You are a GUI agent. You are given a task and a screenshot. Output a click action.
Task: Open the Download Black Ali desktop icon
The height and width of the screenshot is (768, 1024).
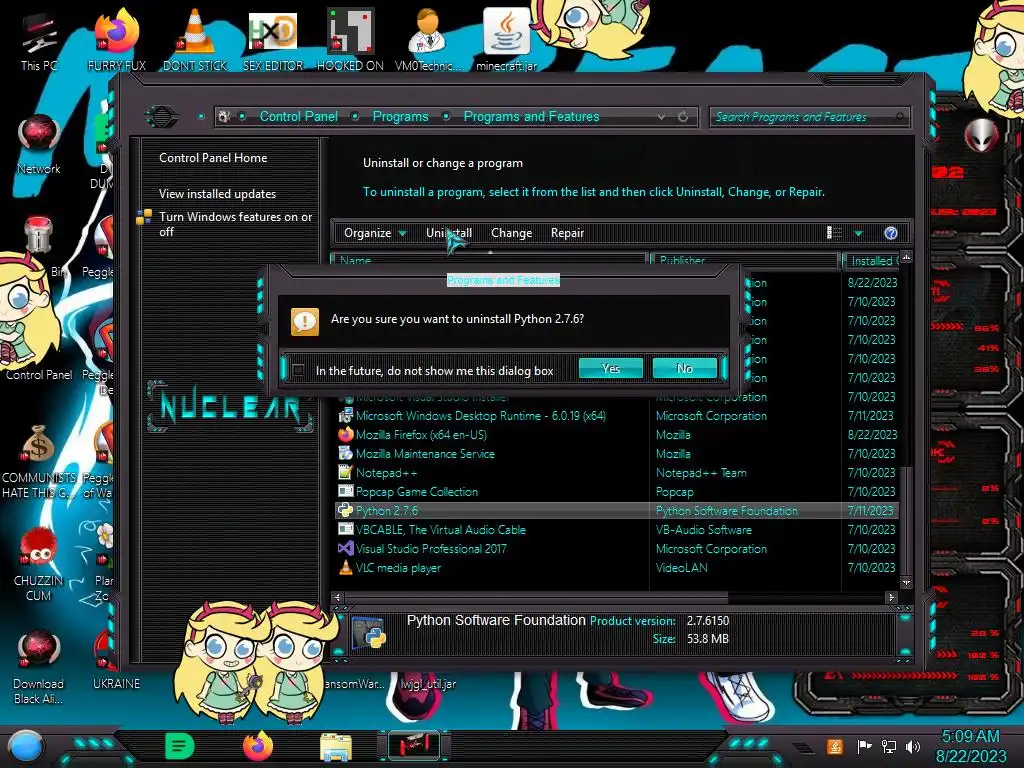[39, 668]
